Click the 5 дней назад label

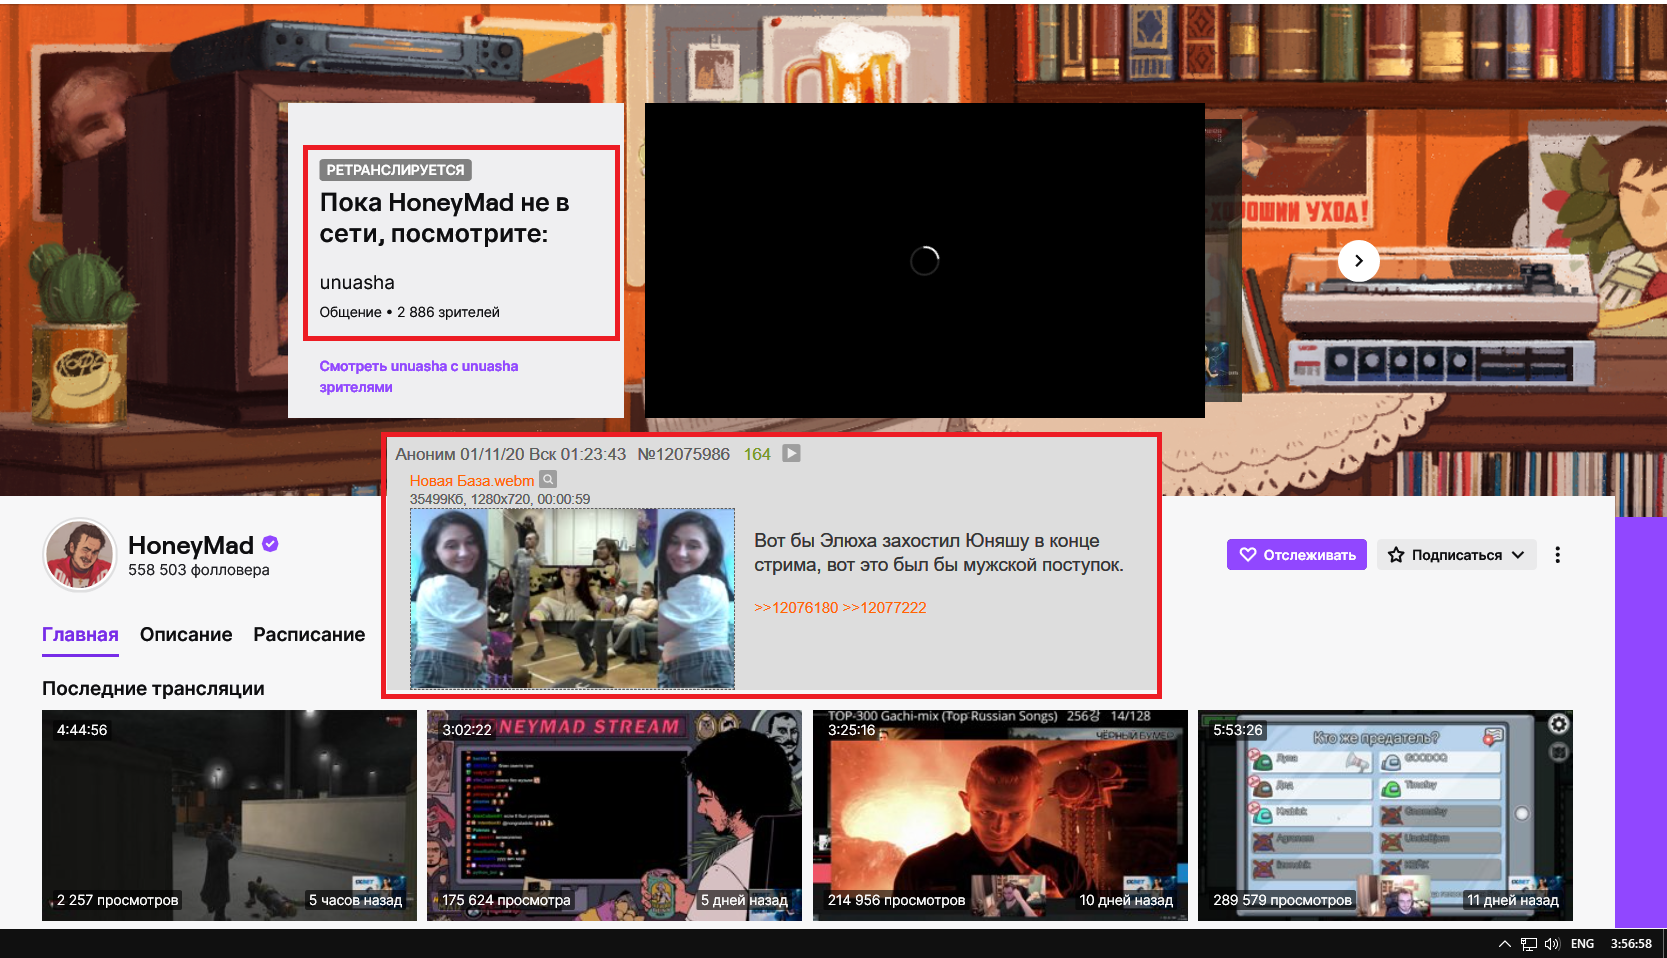click(x=744, y=900)
